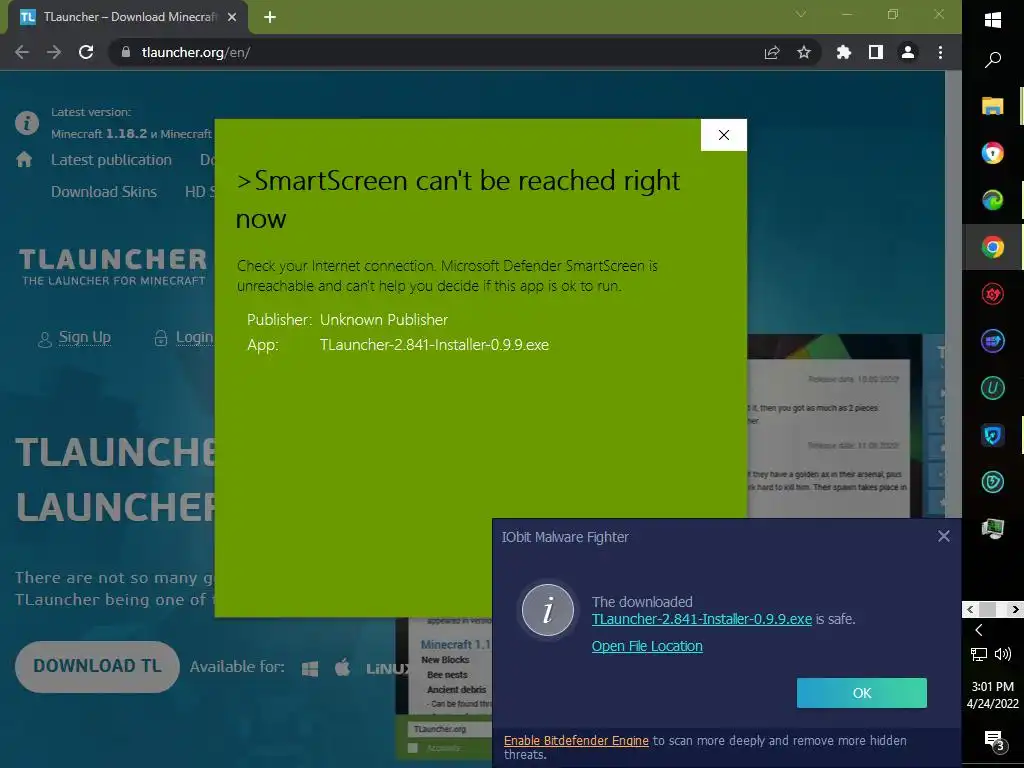
Task: Open Chrome three-dot menu
Action: pyautogui.click(x=940, y=52)
